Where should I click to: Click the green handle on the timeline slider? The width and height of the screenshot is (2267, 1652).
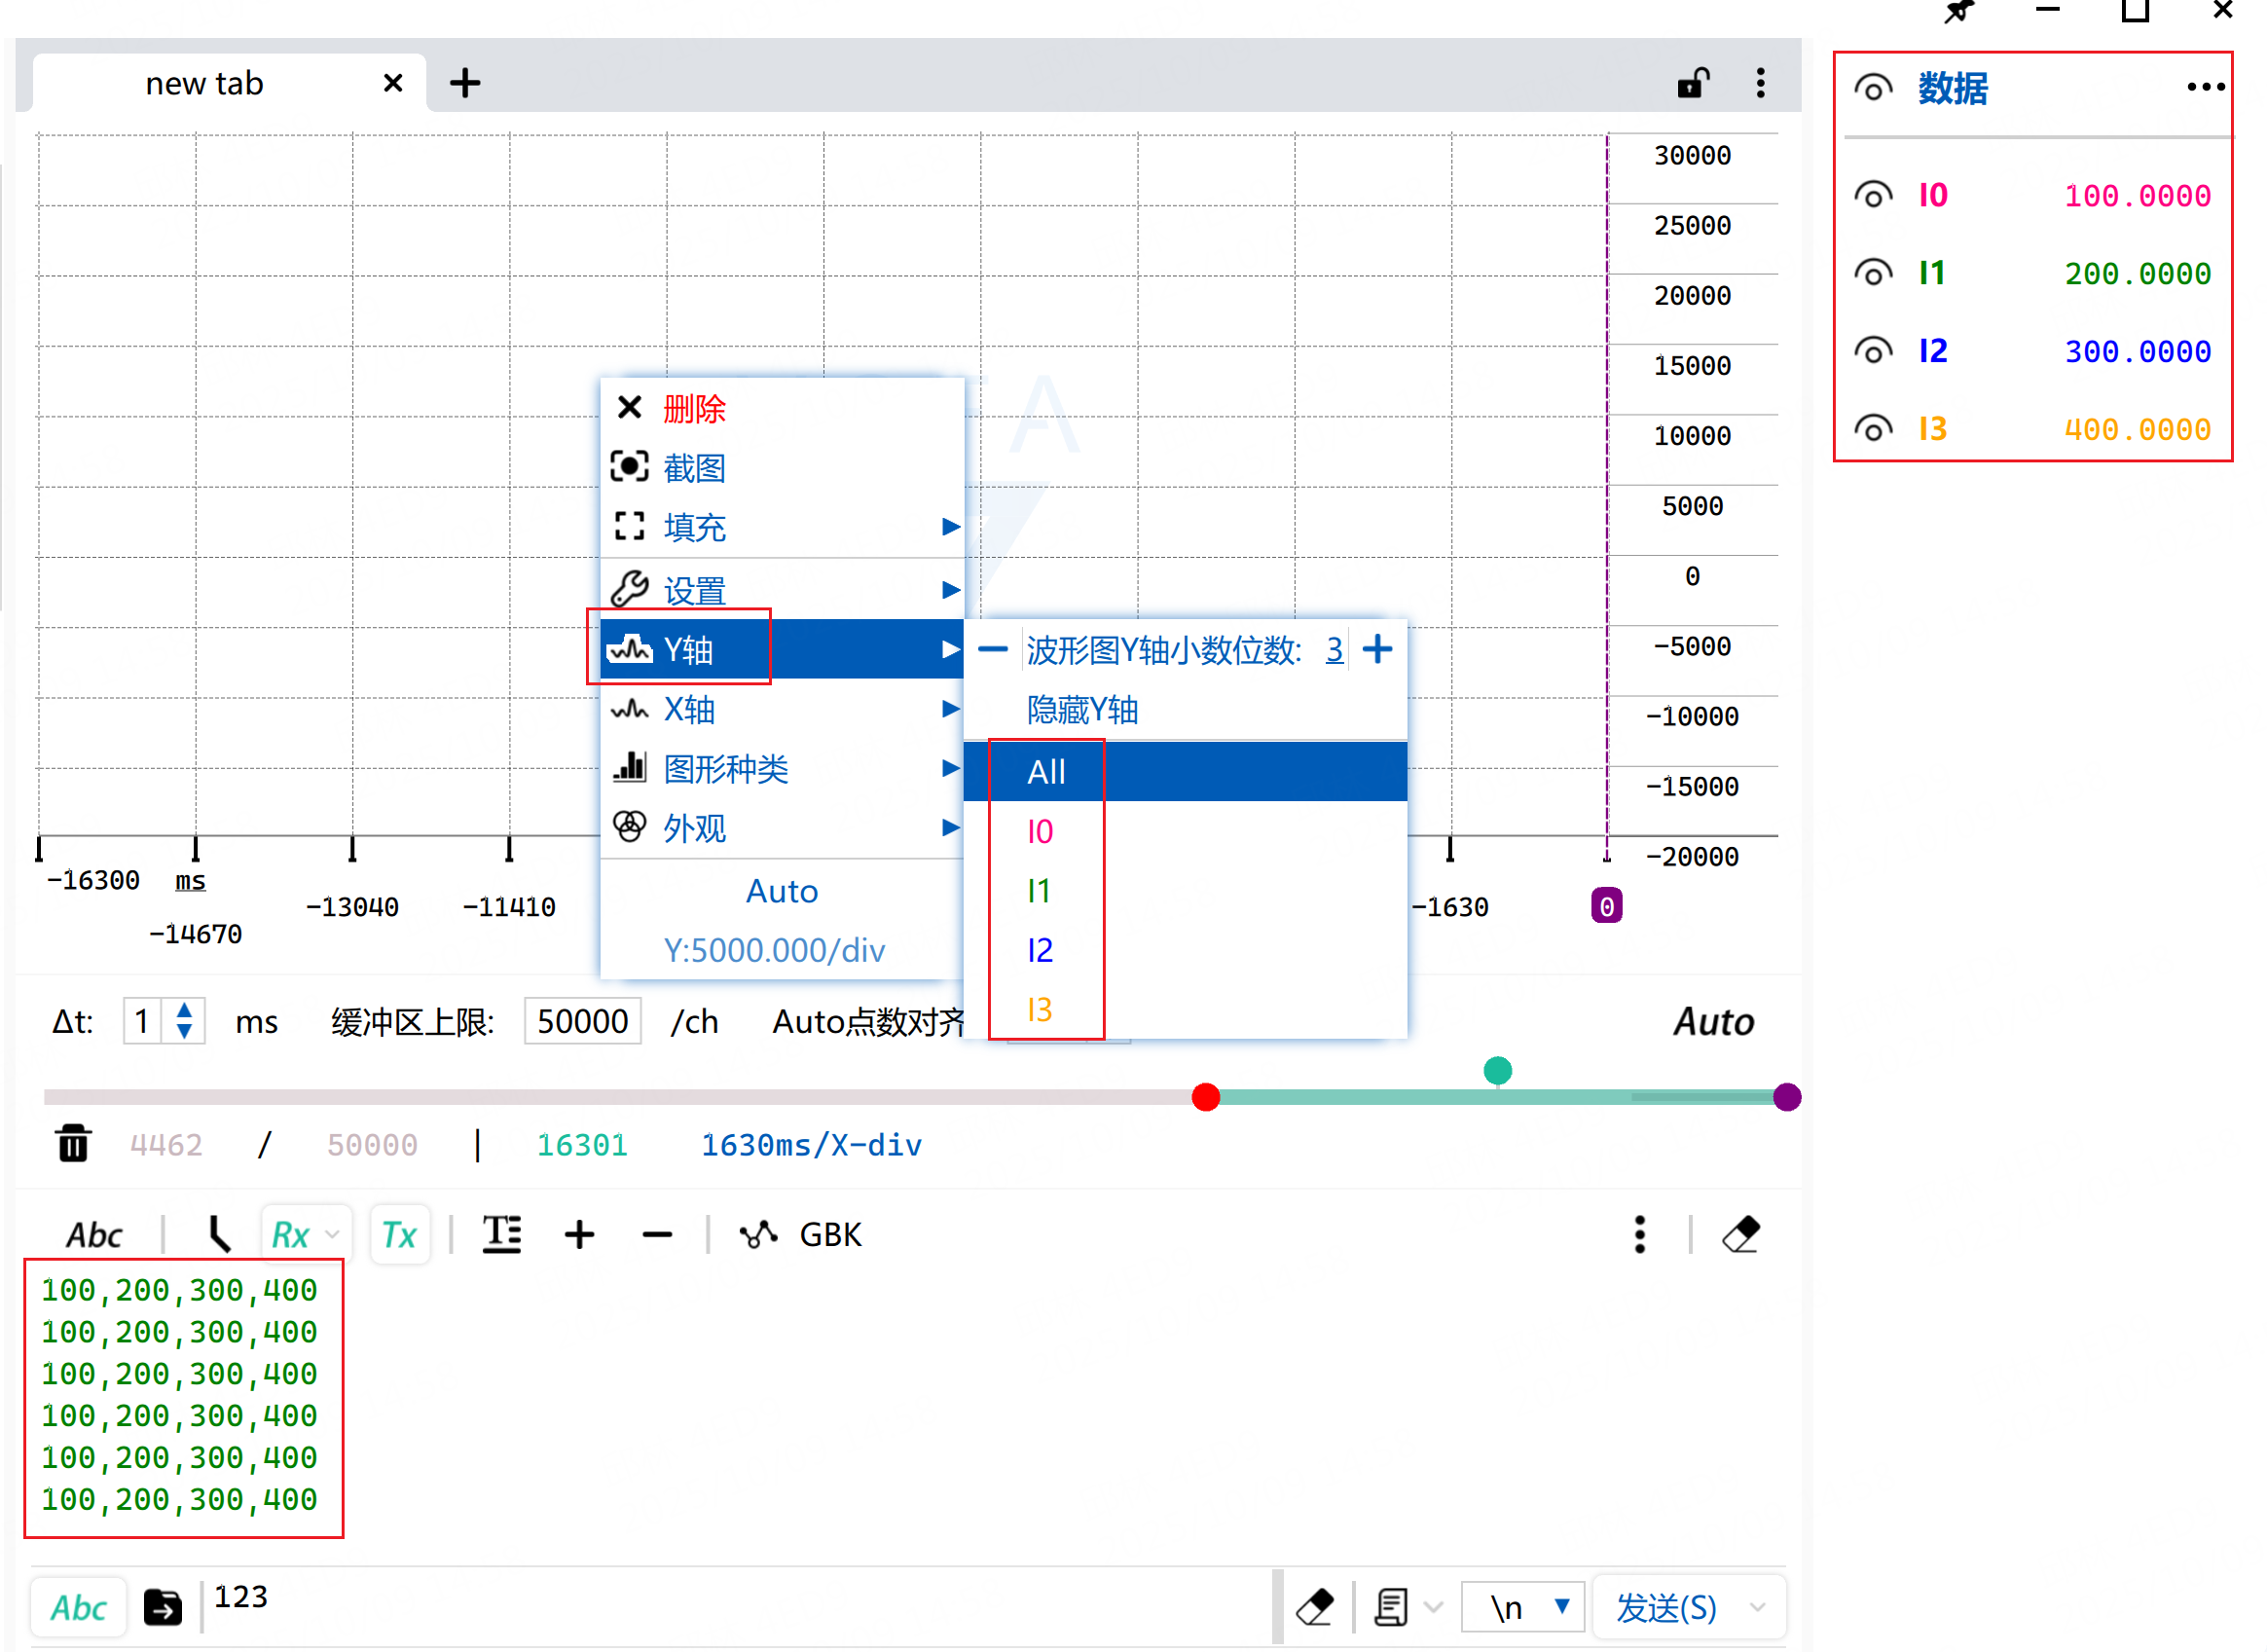tap(1496, 1070)
